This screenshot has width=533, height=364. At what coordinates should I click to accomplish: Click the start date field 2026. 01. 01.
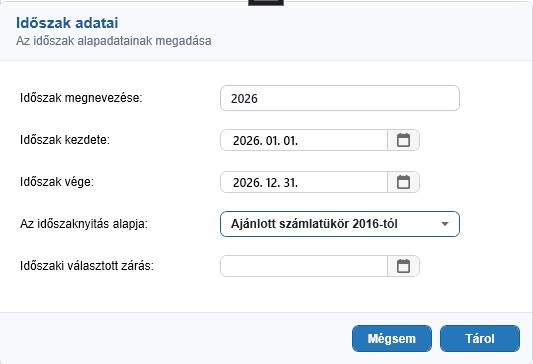click(x=304, y=140)
